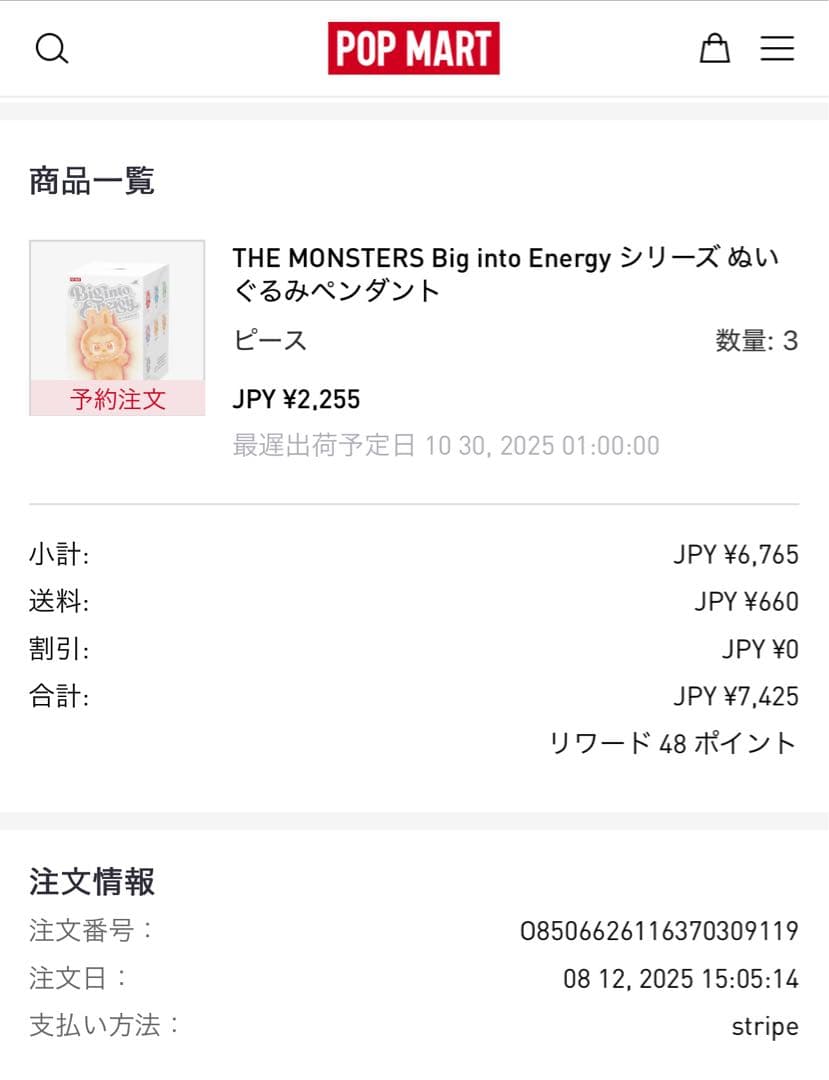The image size is (829, 1080).
Task: Open the search magnifier icon
Action: [x=52, y=49]
